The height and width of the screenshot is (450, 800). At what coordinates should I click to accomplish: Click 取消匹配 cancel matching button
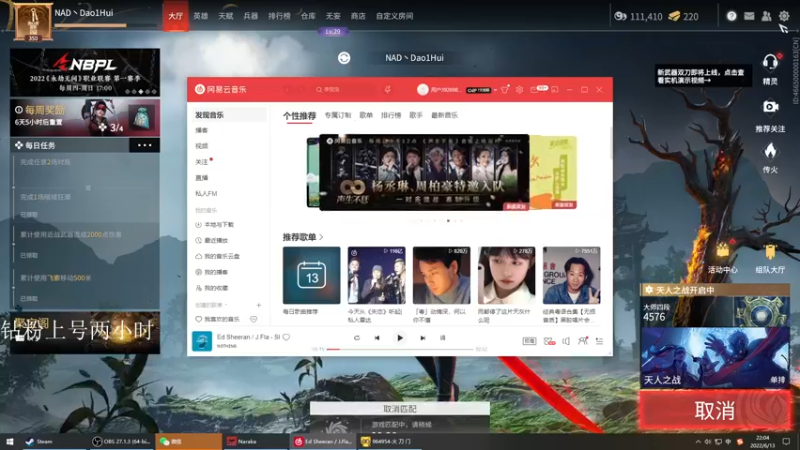[399, 409]
